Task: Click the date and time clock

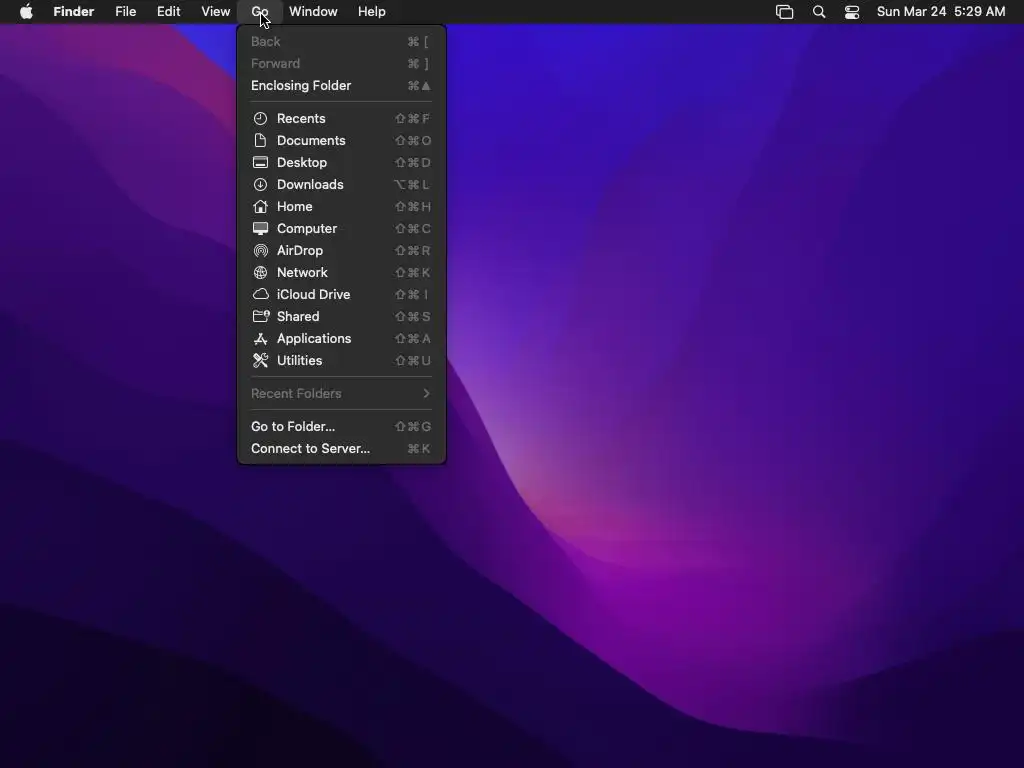Action: [x=941, y=12]
